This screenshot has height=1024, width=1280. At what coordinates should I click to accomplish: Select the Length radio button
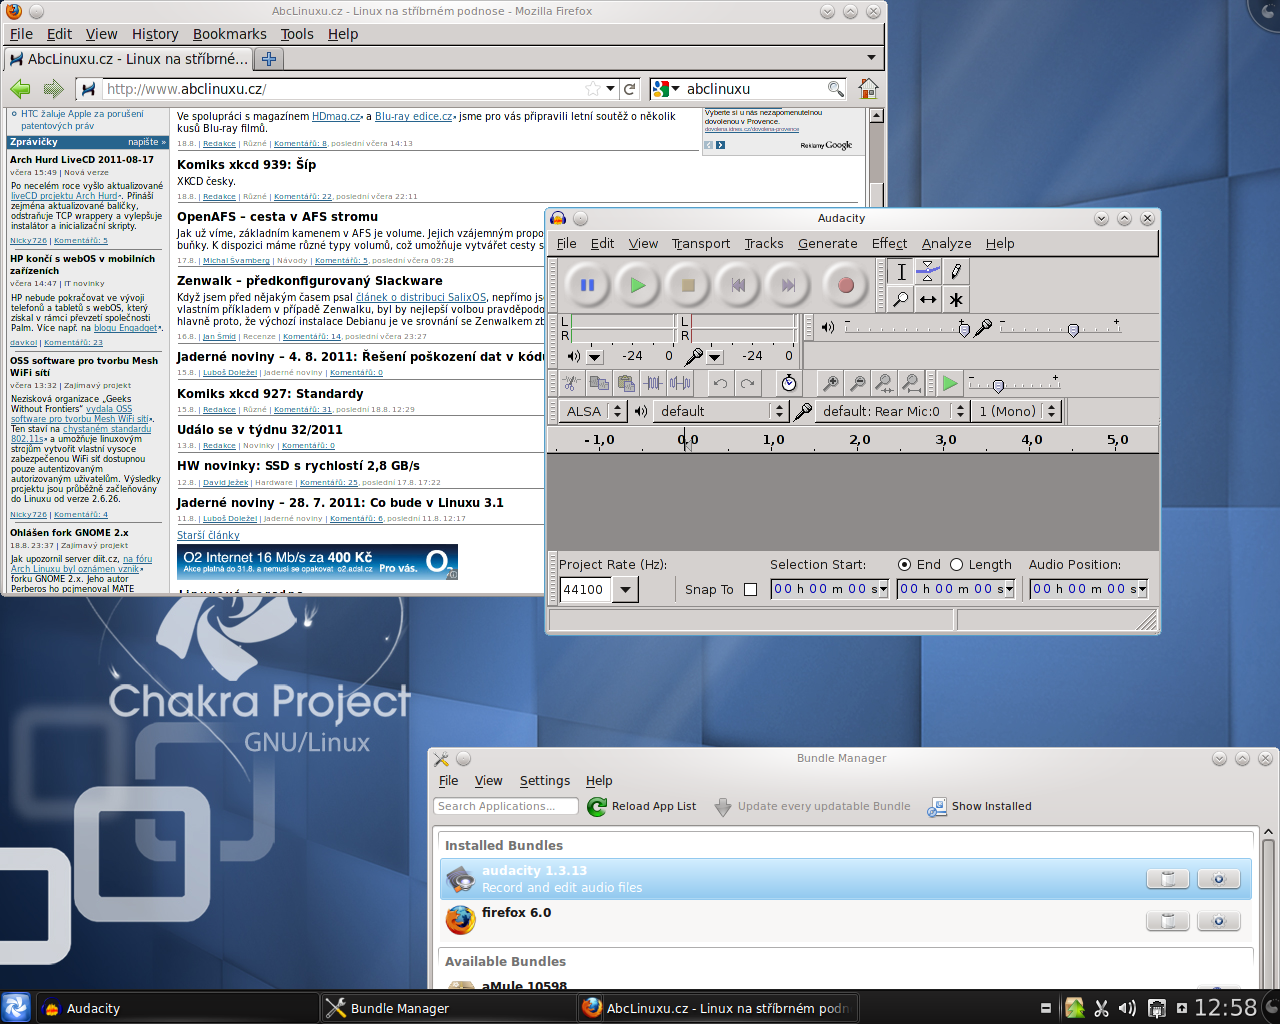tap(956, 565)
